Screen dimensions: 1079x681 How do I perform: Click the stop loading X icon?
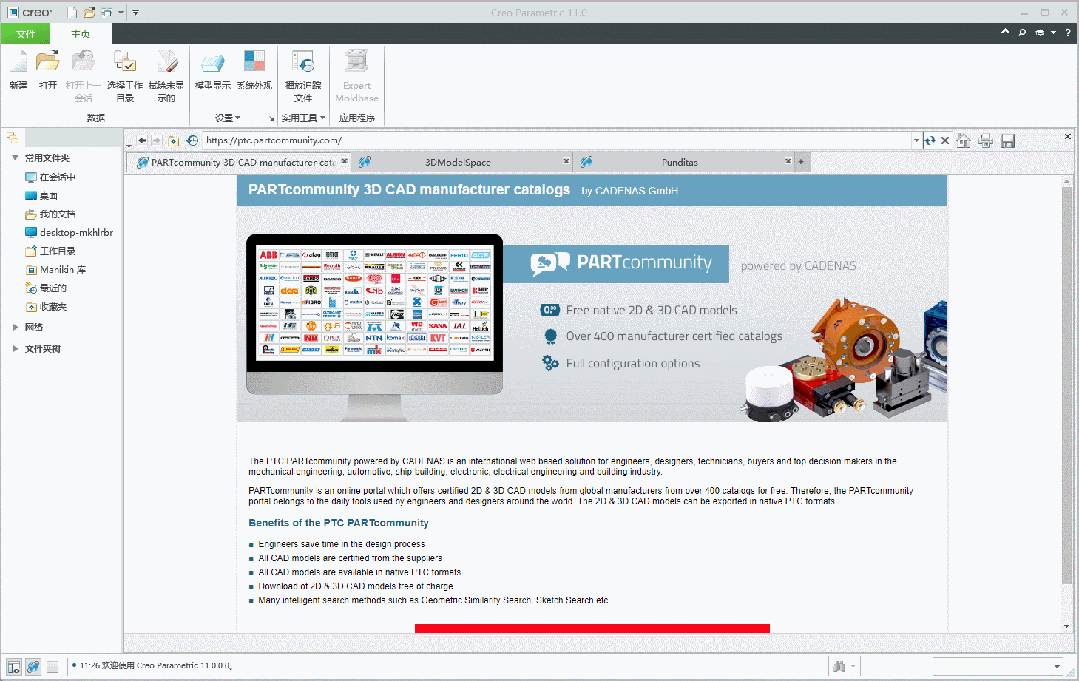click(x=945, y=140)
